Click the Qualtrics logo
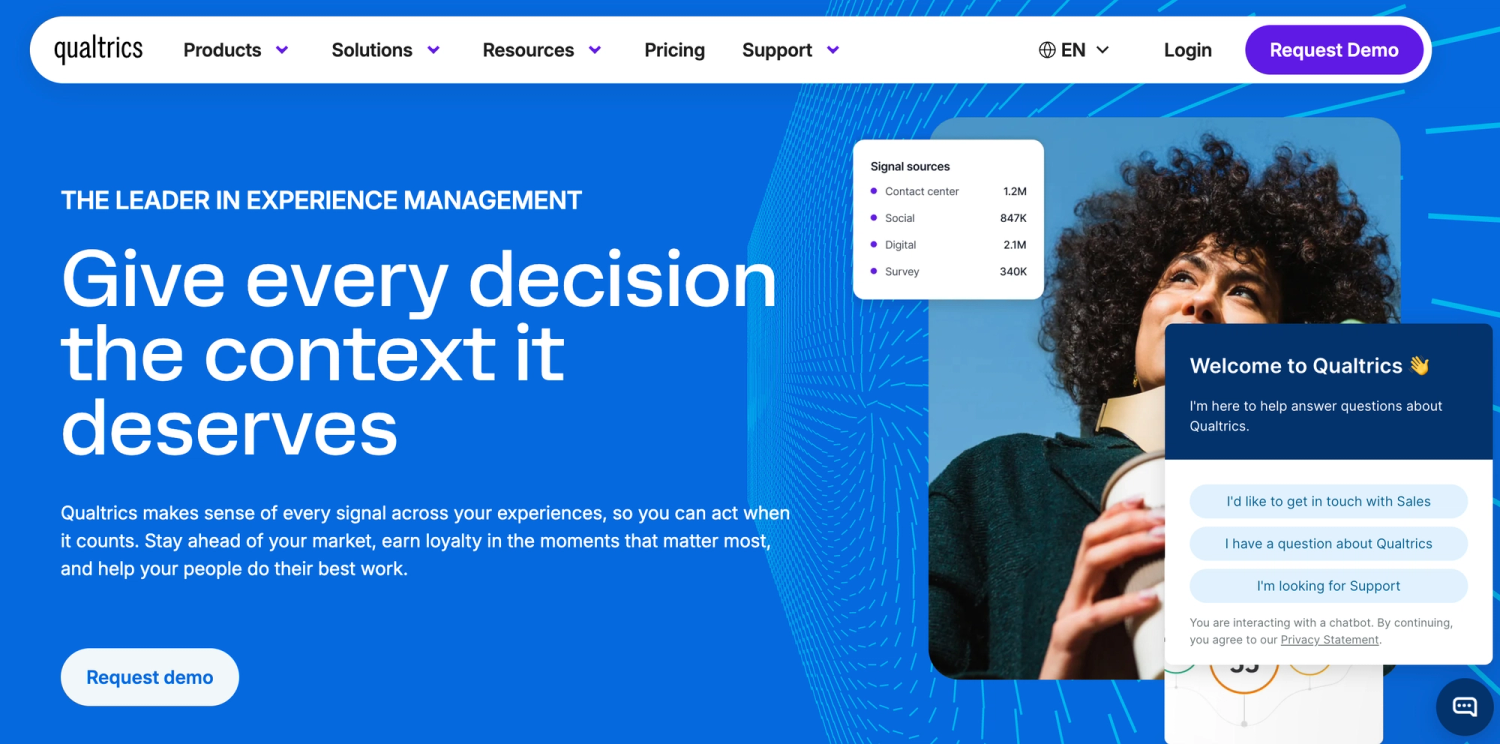 pyautogui.click(x=97, y=49)
